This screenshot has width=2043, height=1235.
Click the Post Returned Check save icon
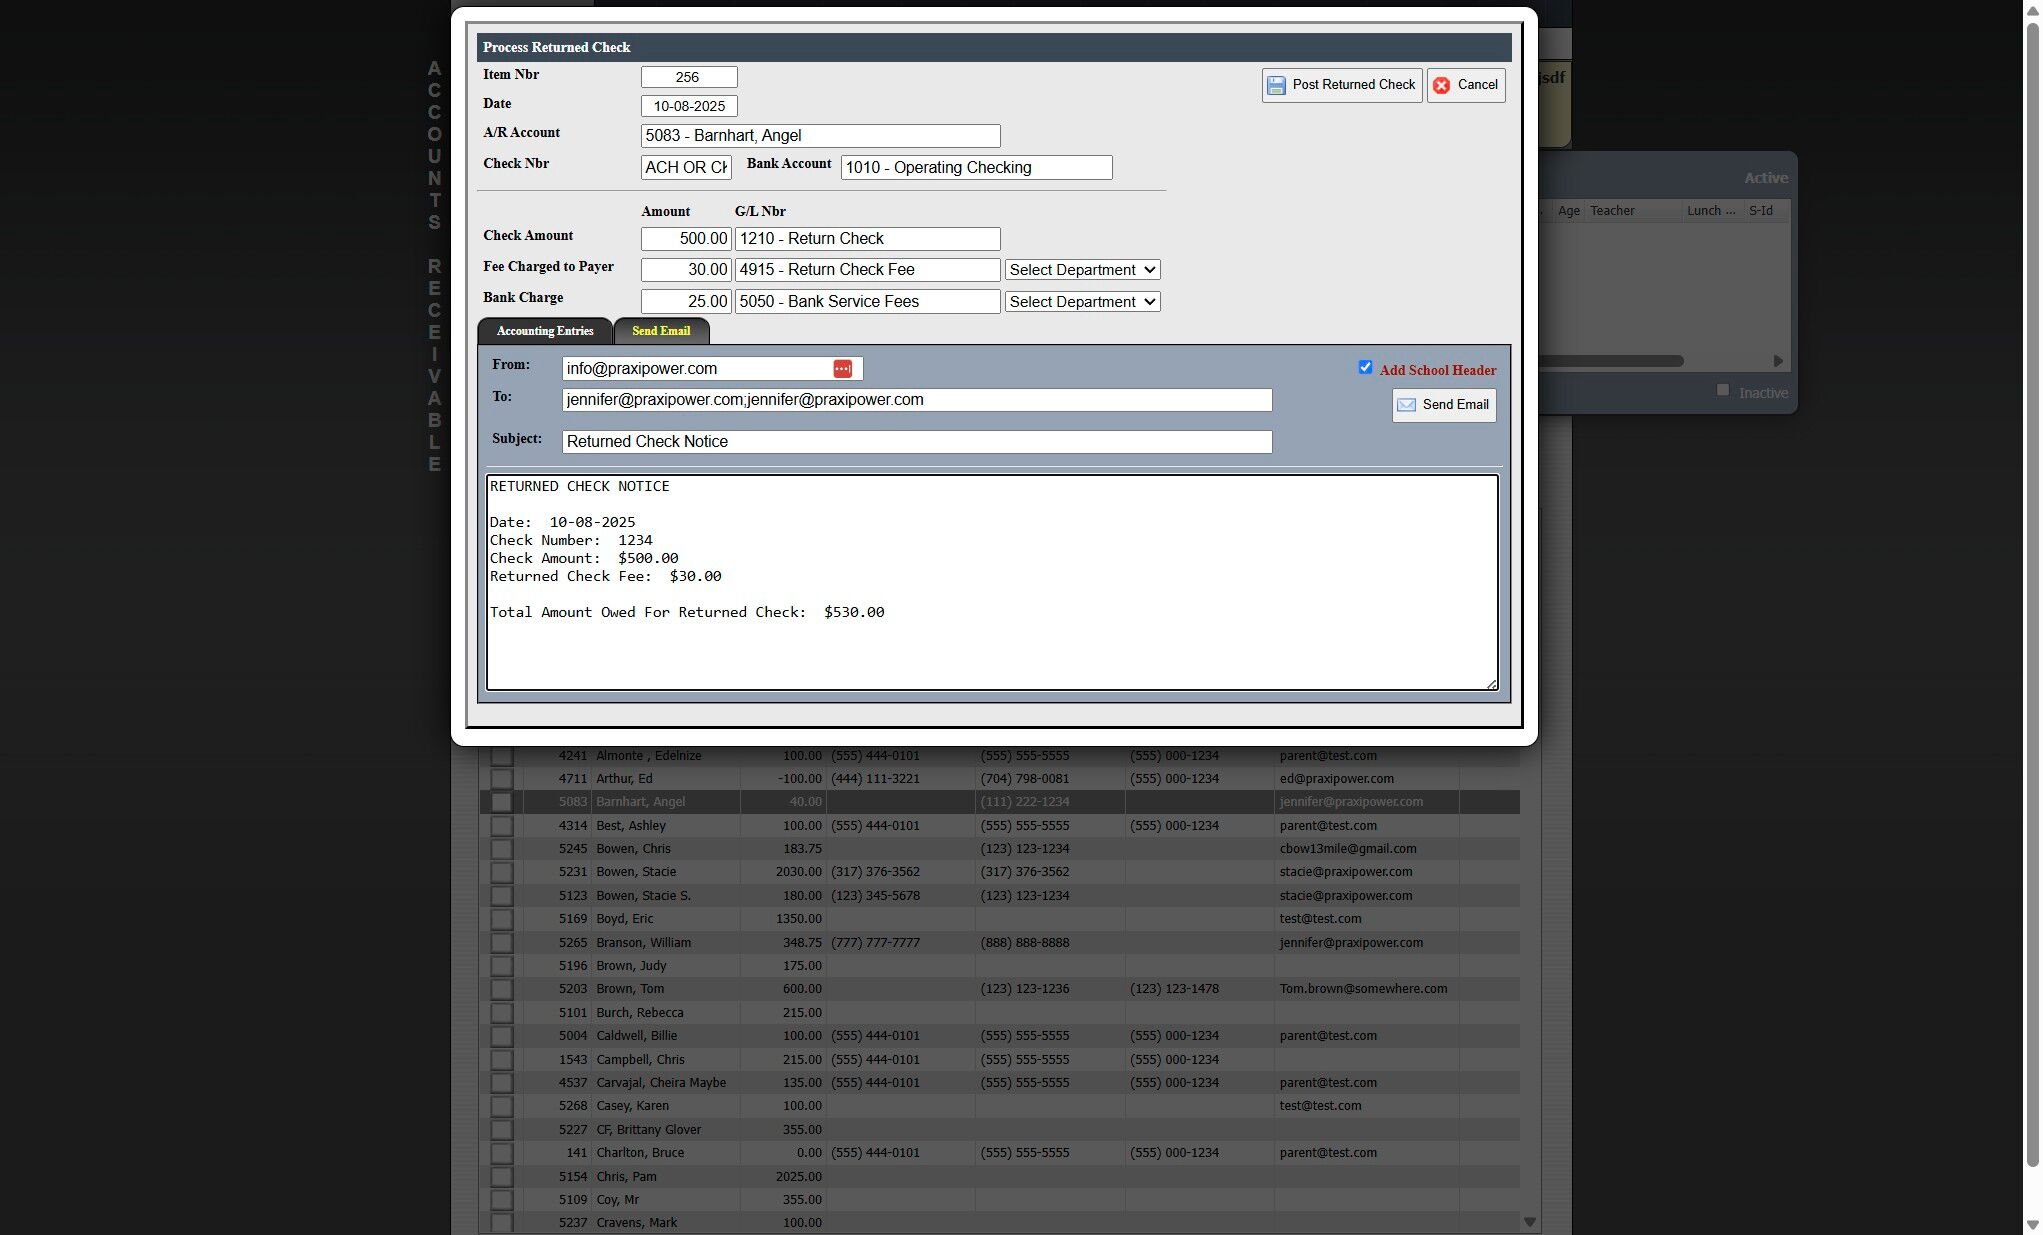tap(1276, 86)
